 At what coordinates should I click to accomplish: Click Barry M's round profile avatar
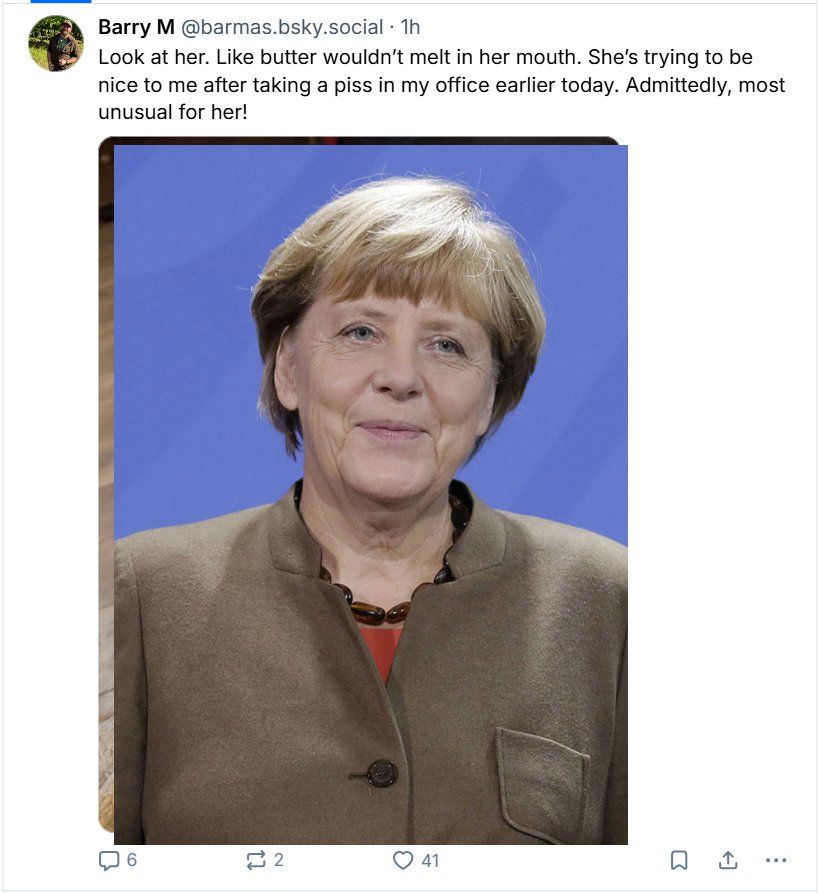coord(56,43)
